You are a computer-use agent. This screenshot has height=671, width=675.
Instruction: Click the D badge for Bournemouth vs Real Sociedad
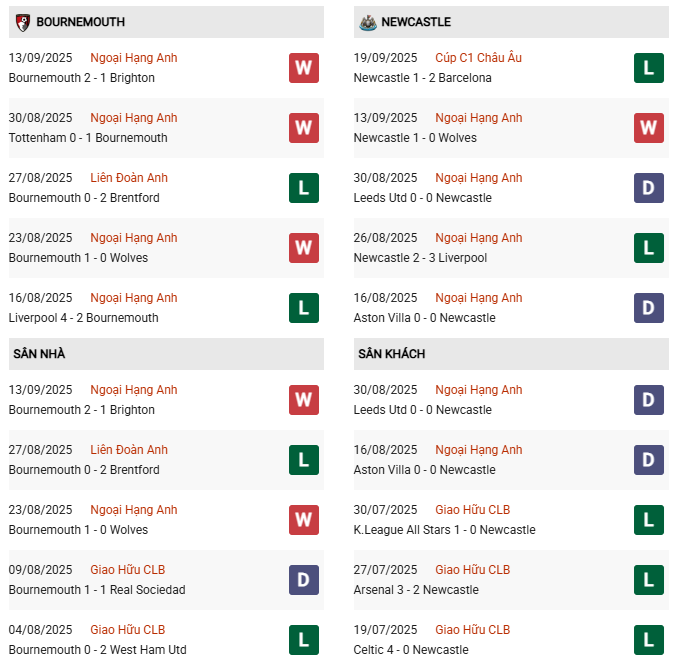point(304,580)
